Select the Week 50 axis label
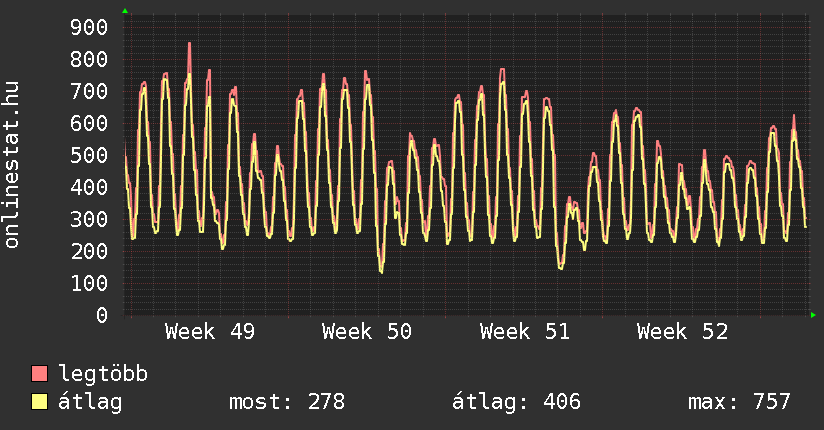The image size is (824, 430). click(x=367, y=332)
